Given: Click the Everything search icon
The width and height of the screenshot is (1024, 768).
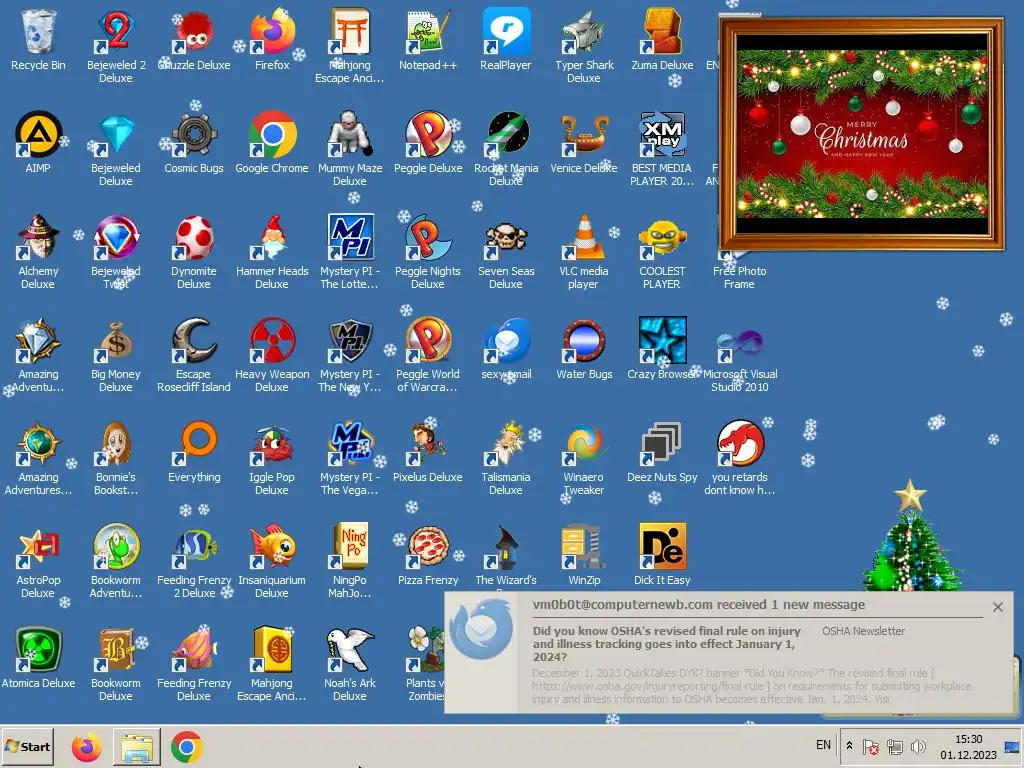Looking at the screenshot, I should 193,444.
